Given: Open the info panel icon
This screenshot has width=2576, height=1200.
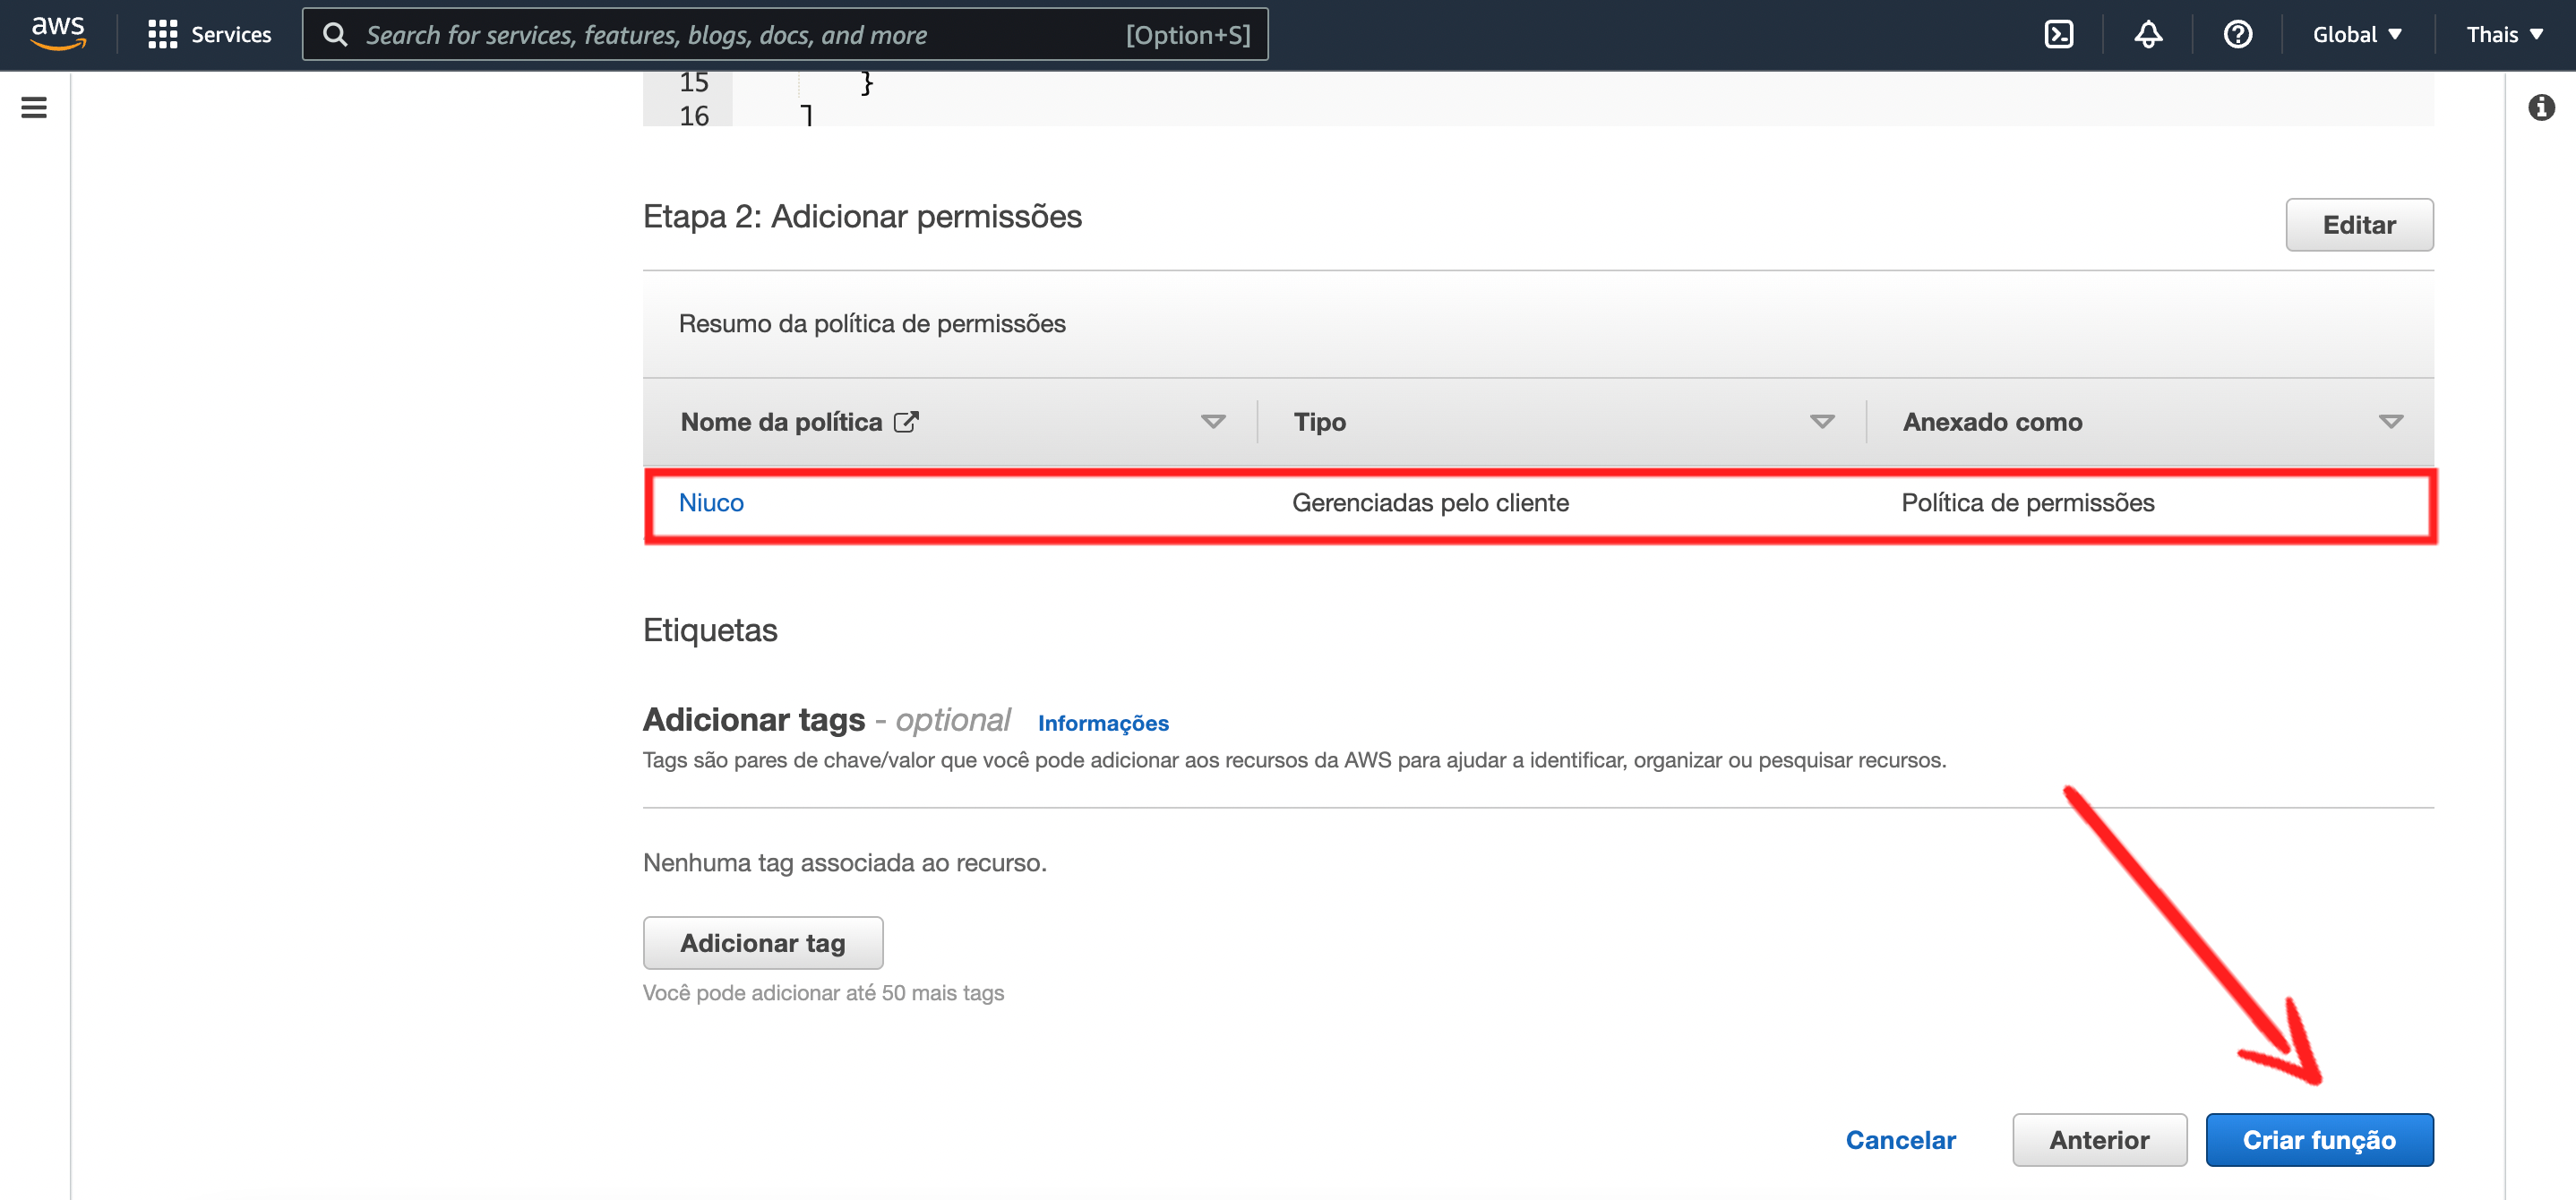Looking at the screenshot, I should (x=2540, y=107).
